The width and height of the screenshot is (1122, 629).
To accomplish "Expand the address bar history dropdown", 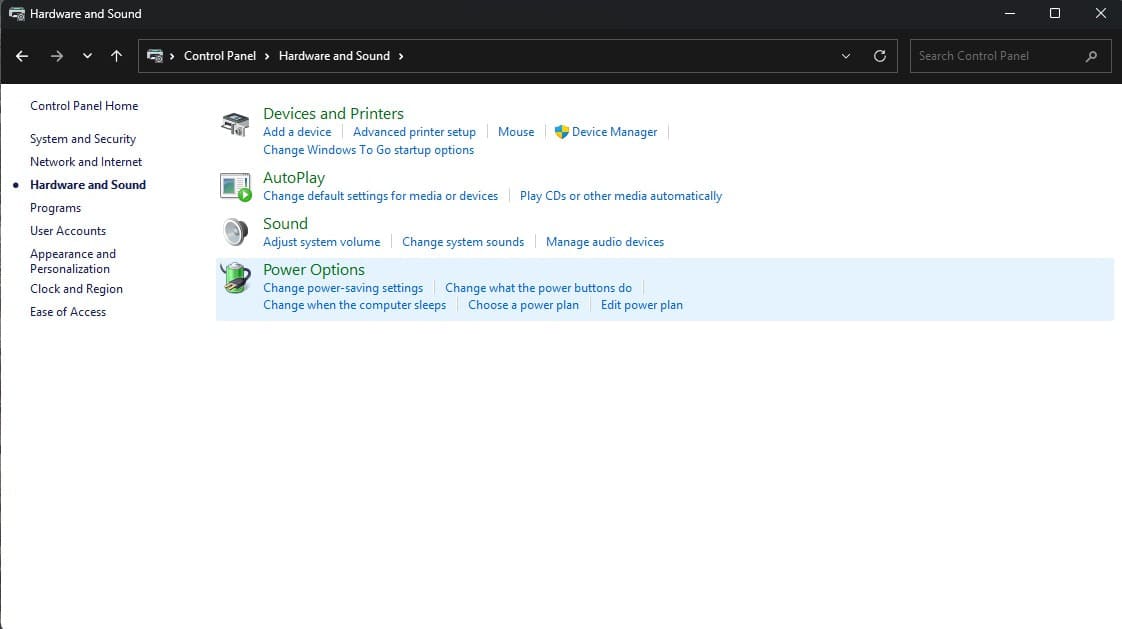I will [x=846, y=56].
